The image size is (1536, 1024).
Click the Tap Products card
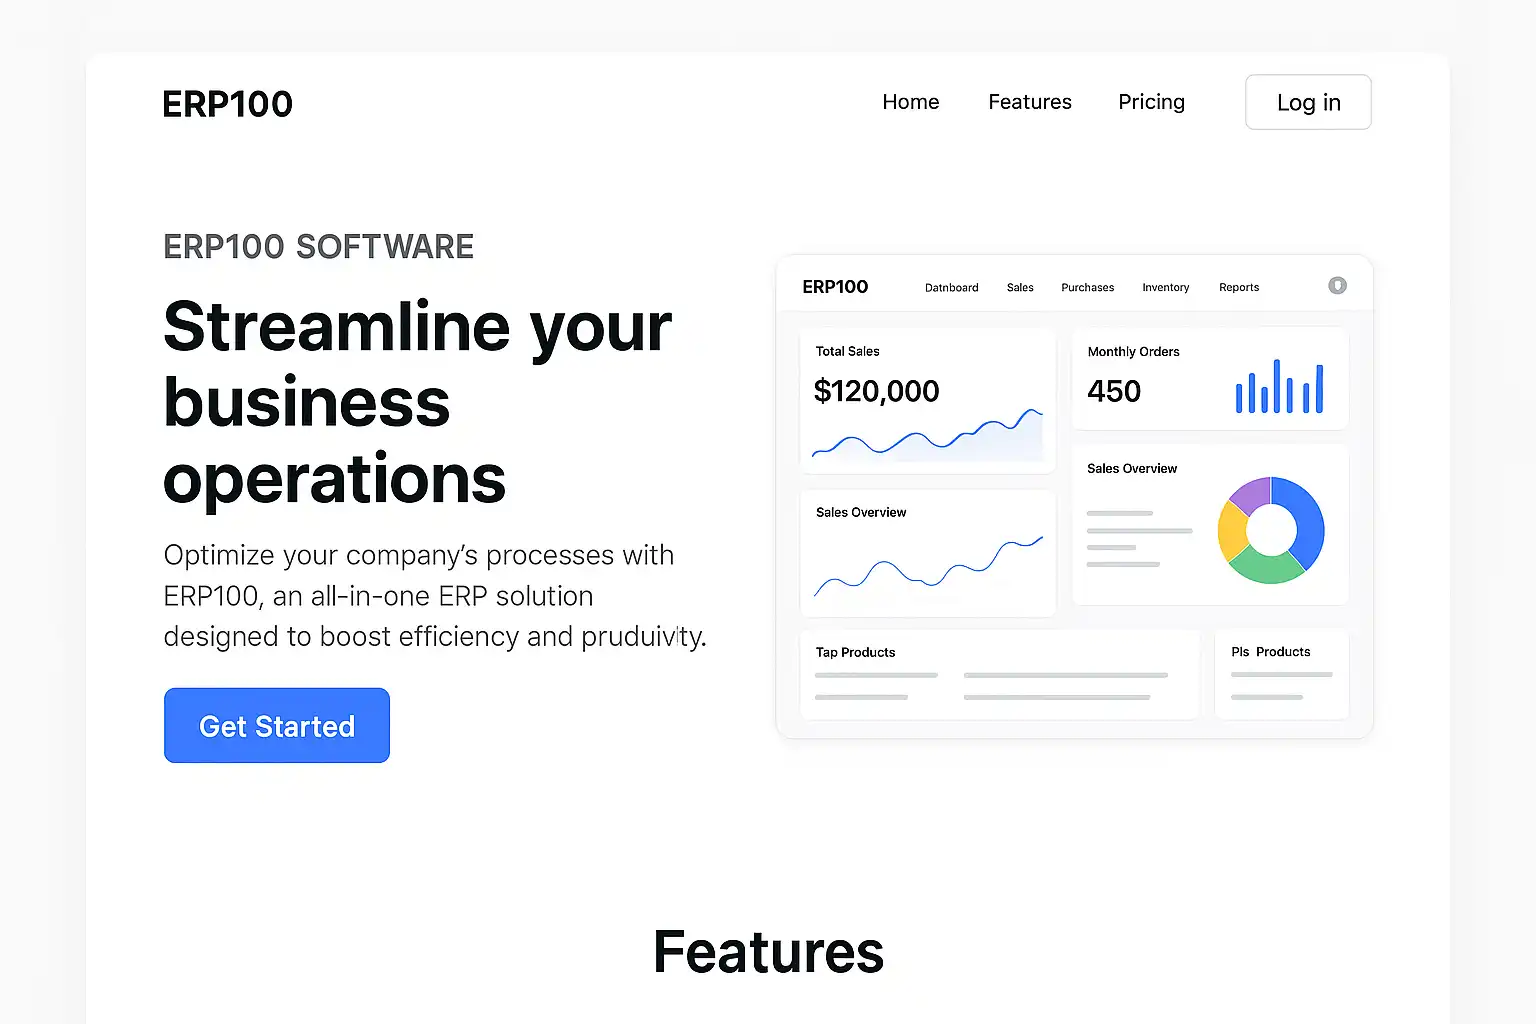pyautogui.click(x=1000, y=674)
